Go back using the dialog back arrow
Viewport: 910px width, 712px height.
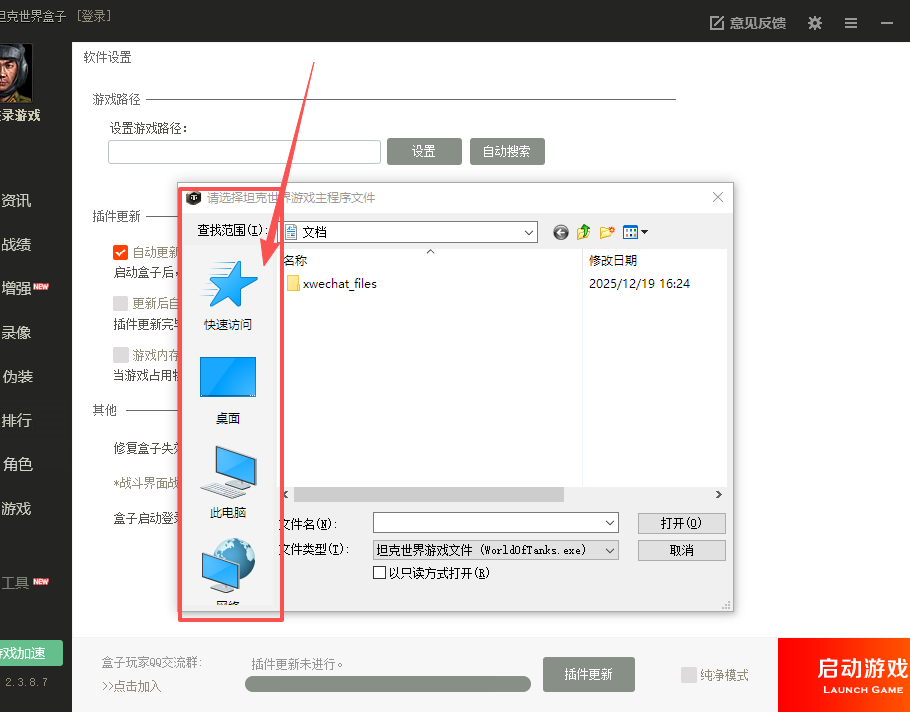click(561, 232)
